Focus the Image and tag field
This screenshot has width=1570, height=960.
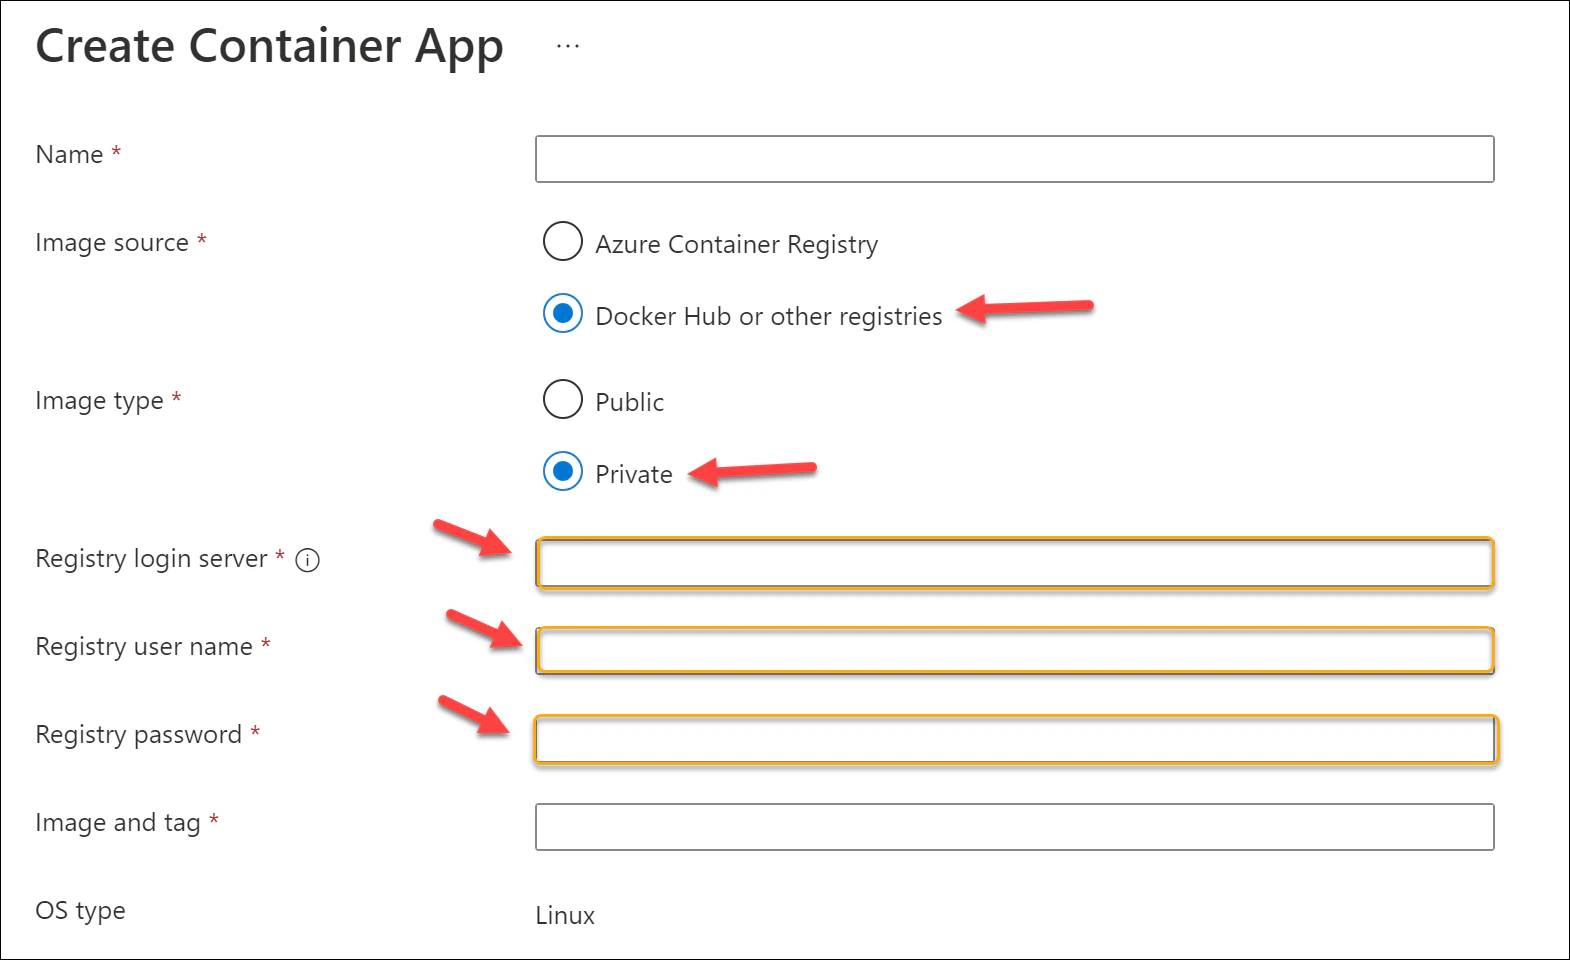[1014, 827]
